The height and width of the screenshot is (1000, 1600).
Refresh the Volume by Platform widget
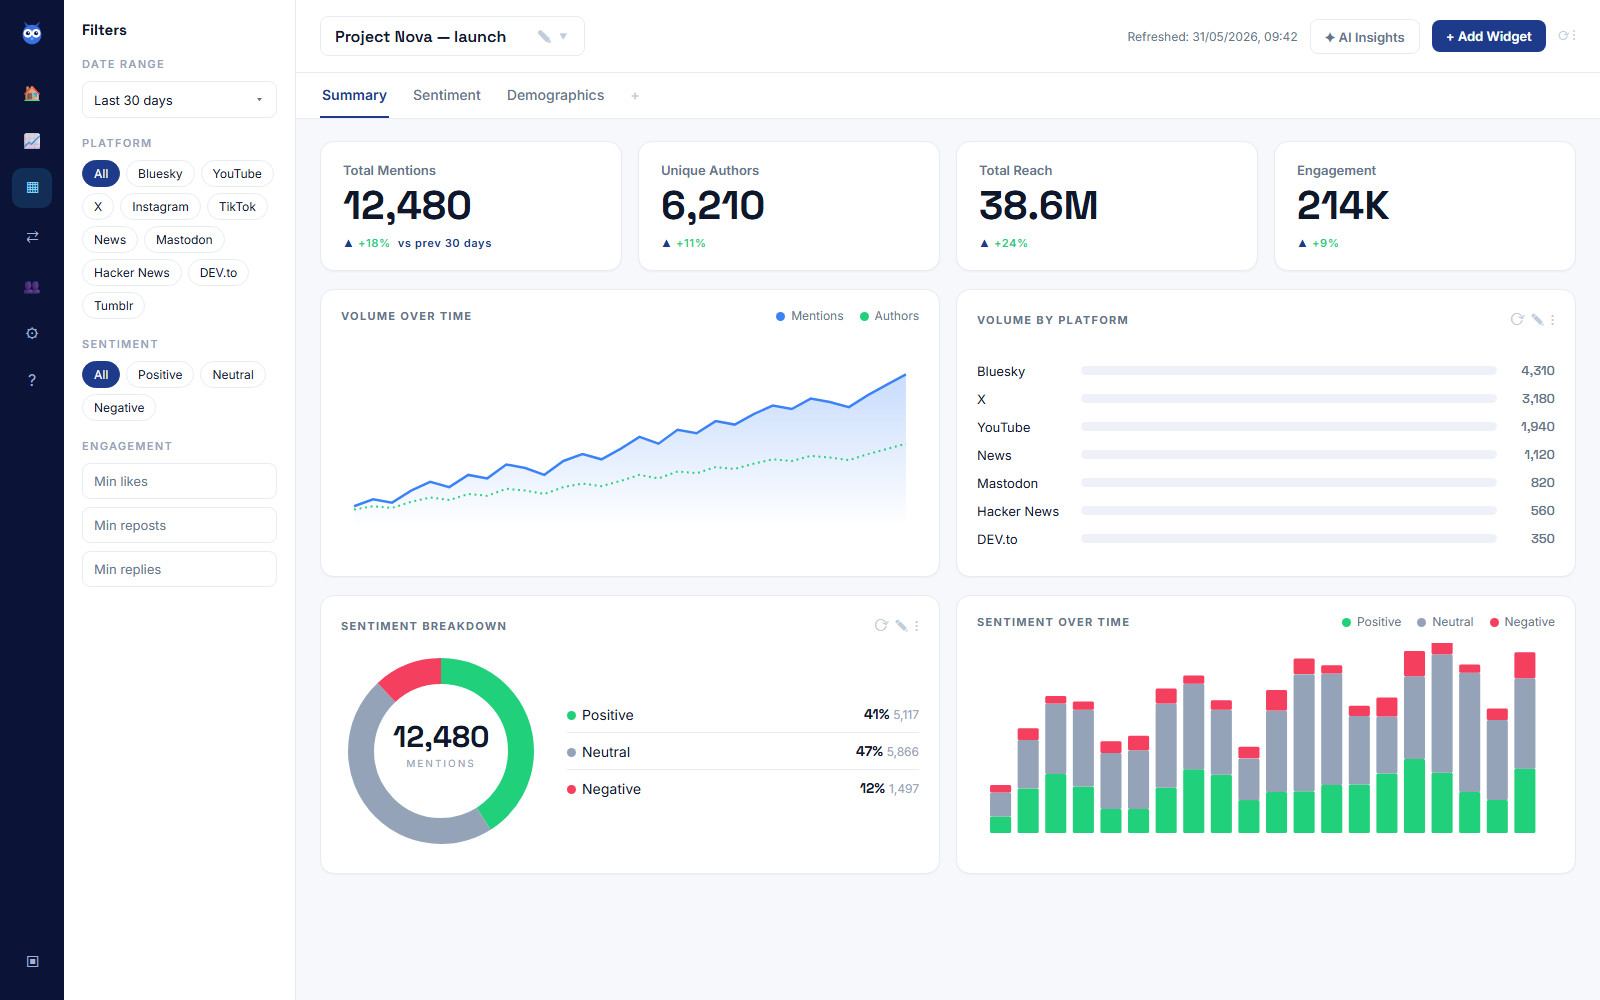coord(1517,320)
